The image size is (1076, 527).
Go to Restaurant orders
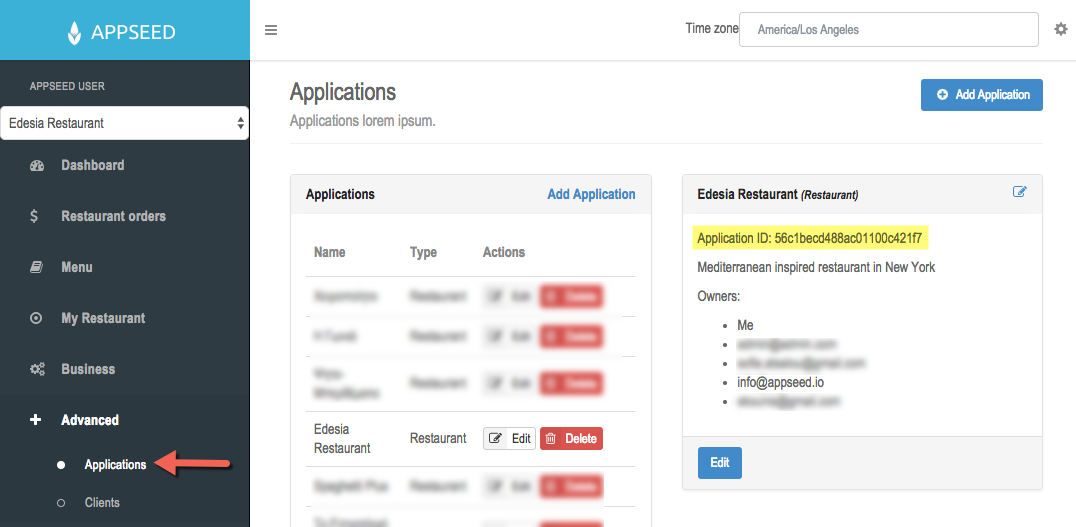[x=113, y=216]
